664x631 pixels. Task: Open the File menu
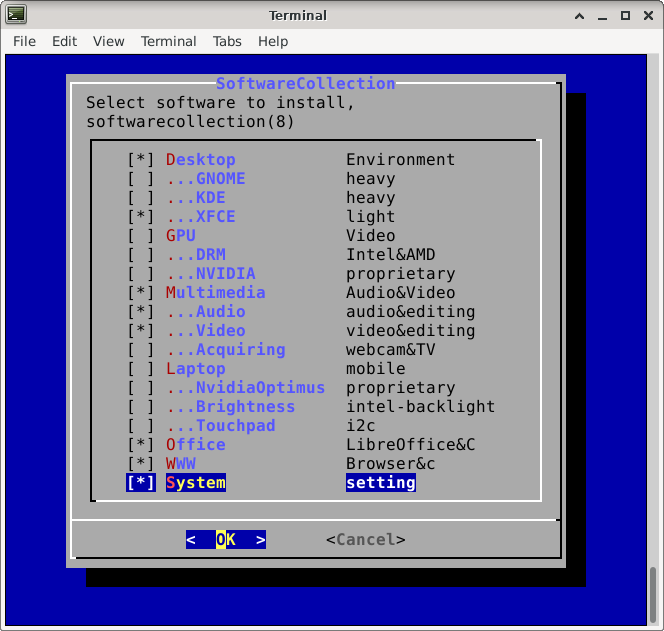coord(24,41)
